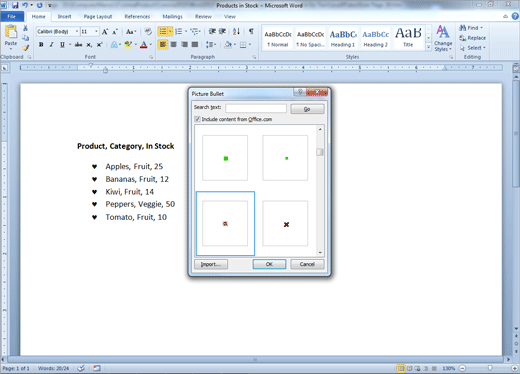
Task: Select the Heading 1 style
Action: point(343,38)
